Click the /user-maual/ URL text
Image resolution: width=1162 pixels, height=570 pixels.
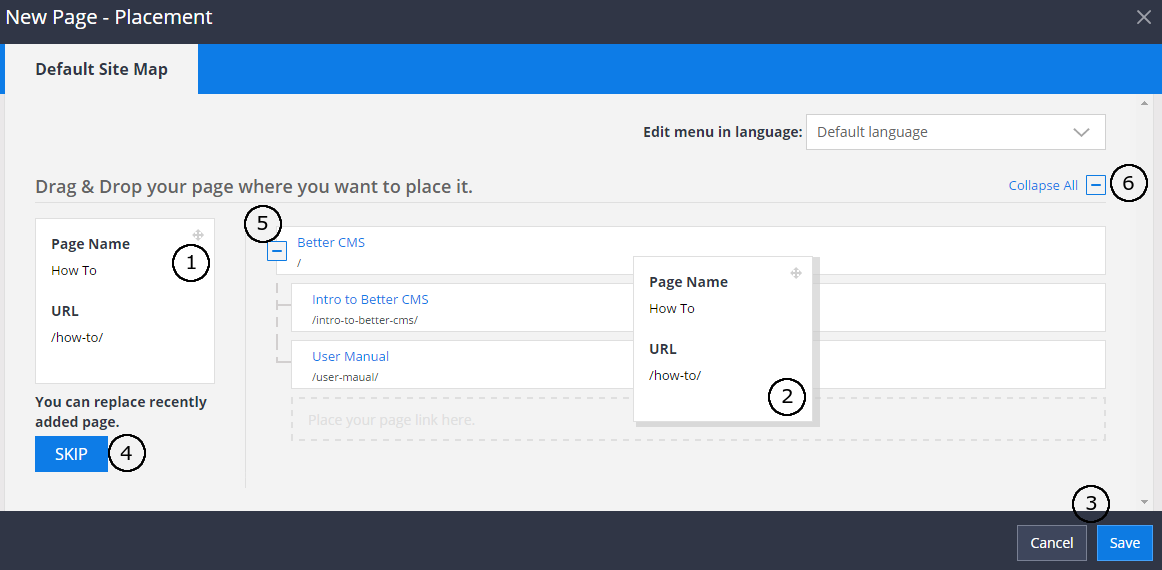pyautogui.click(x=345, y=377)
